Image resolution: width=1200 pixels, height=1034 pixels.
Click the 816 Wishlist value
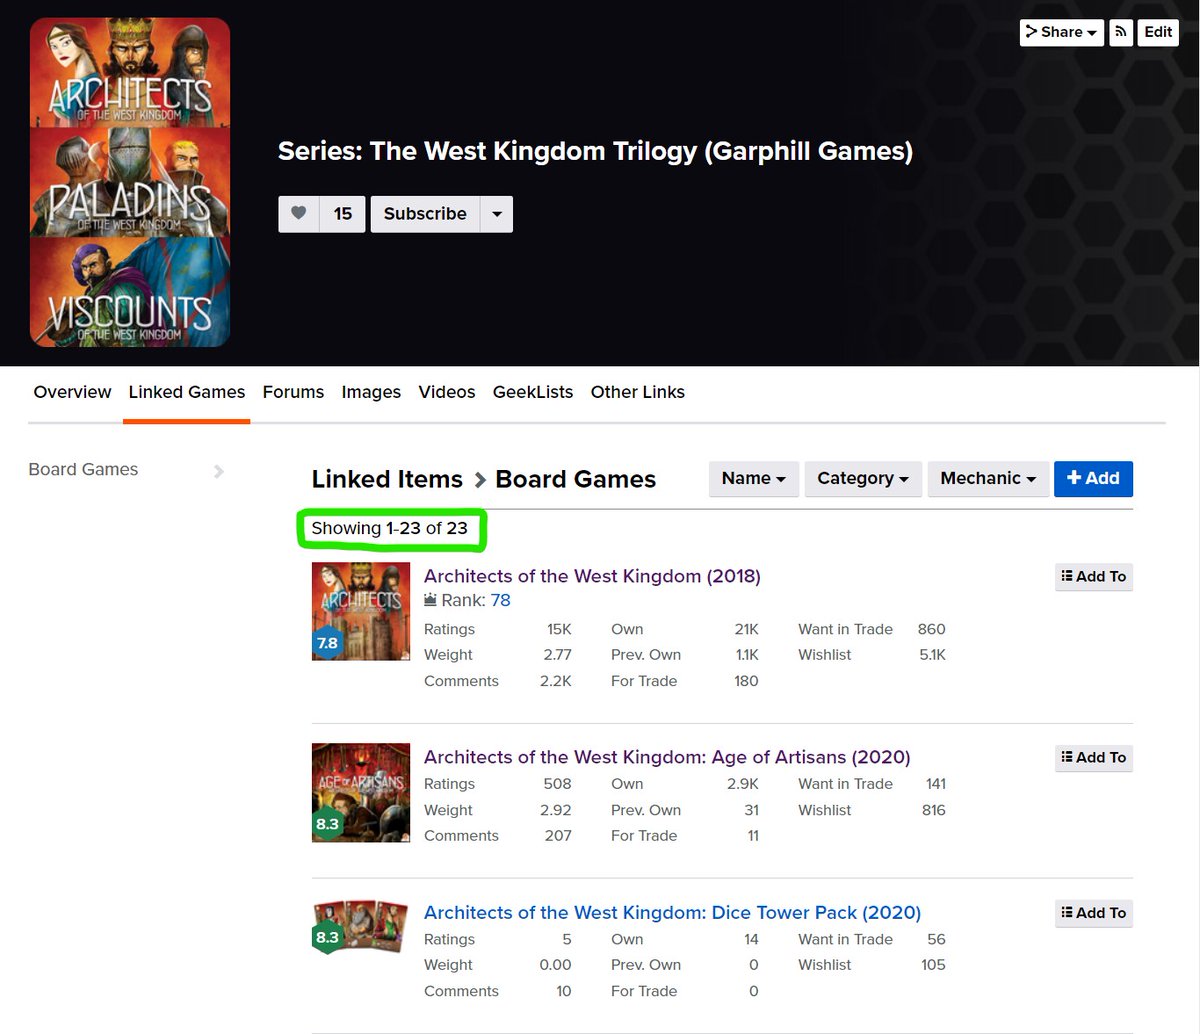click(x=934, y=810)
